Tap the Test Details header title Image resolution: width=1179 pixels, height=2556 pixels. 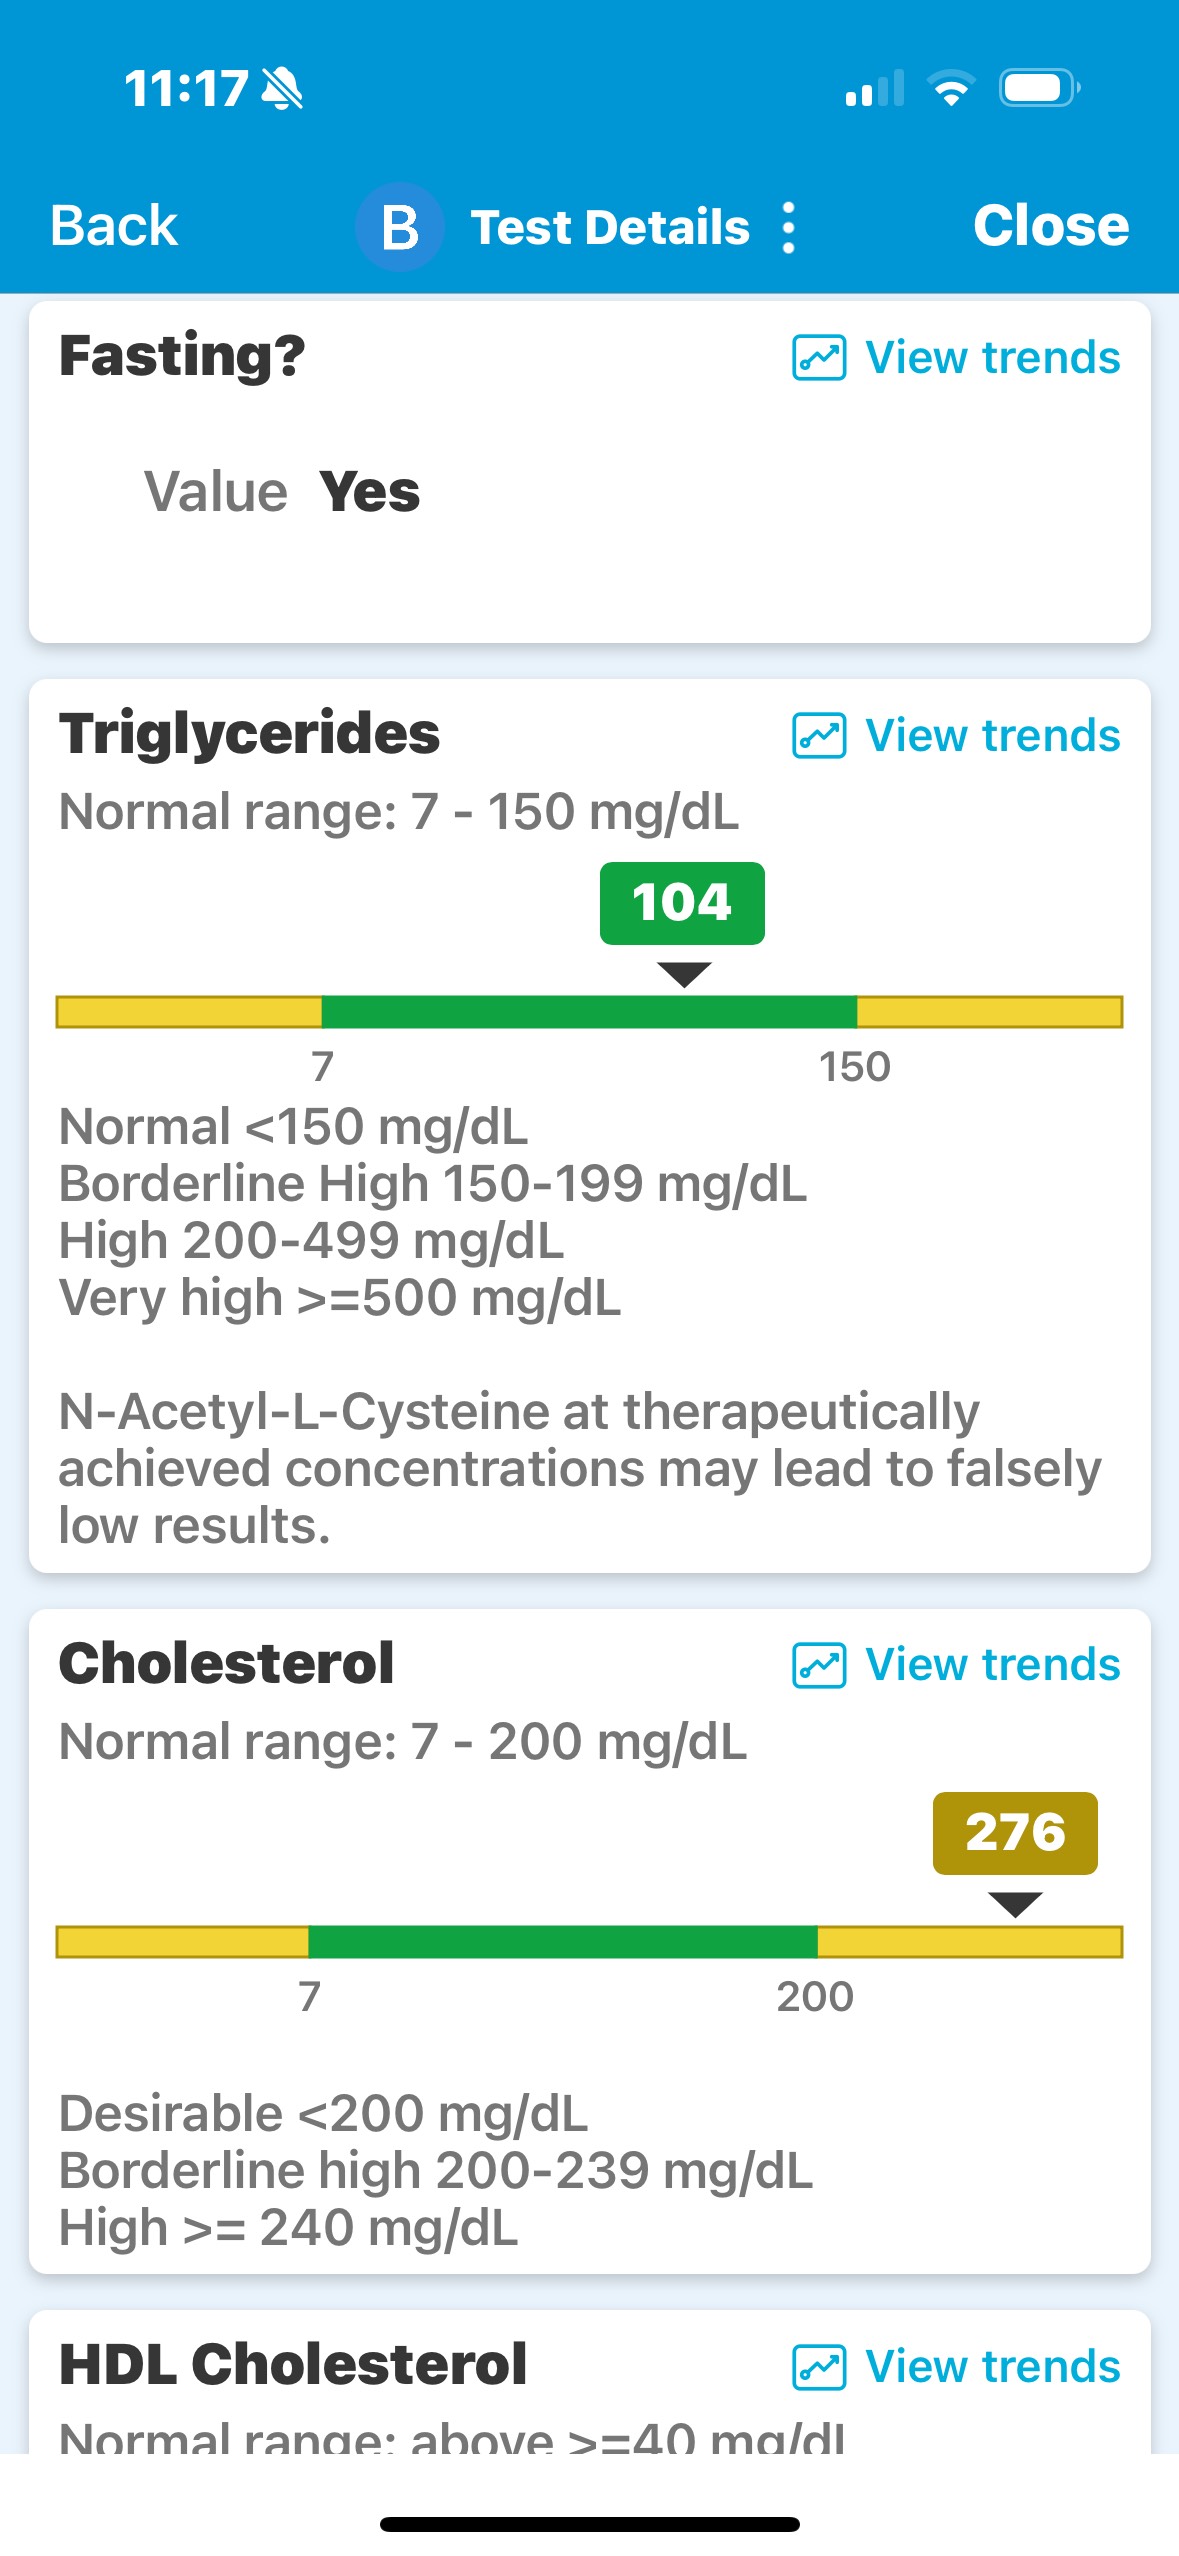[609, 227]
